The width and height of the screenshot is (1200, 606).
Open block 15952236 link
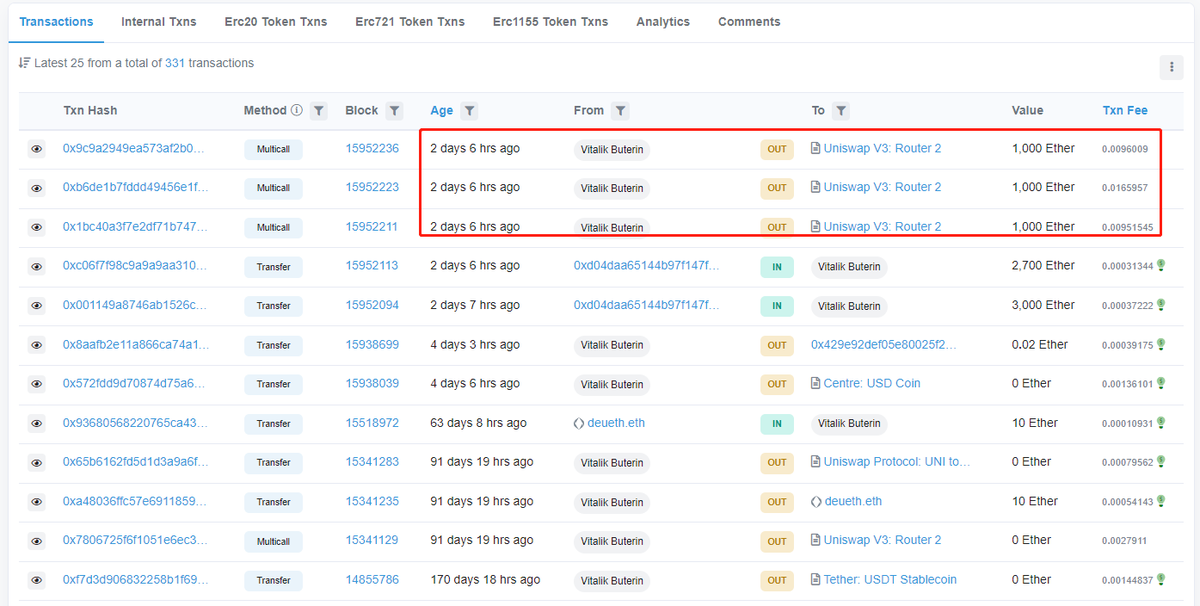[x=371, y=148]
